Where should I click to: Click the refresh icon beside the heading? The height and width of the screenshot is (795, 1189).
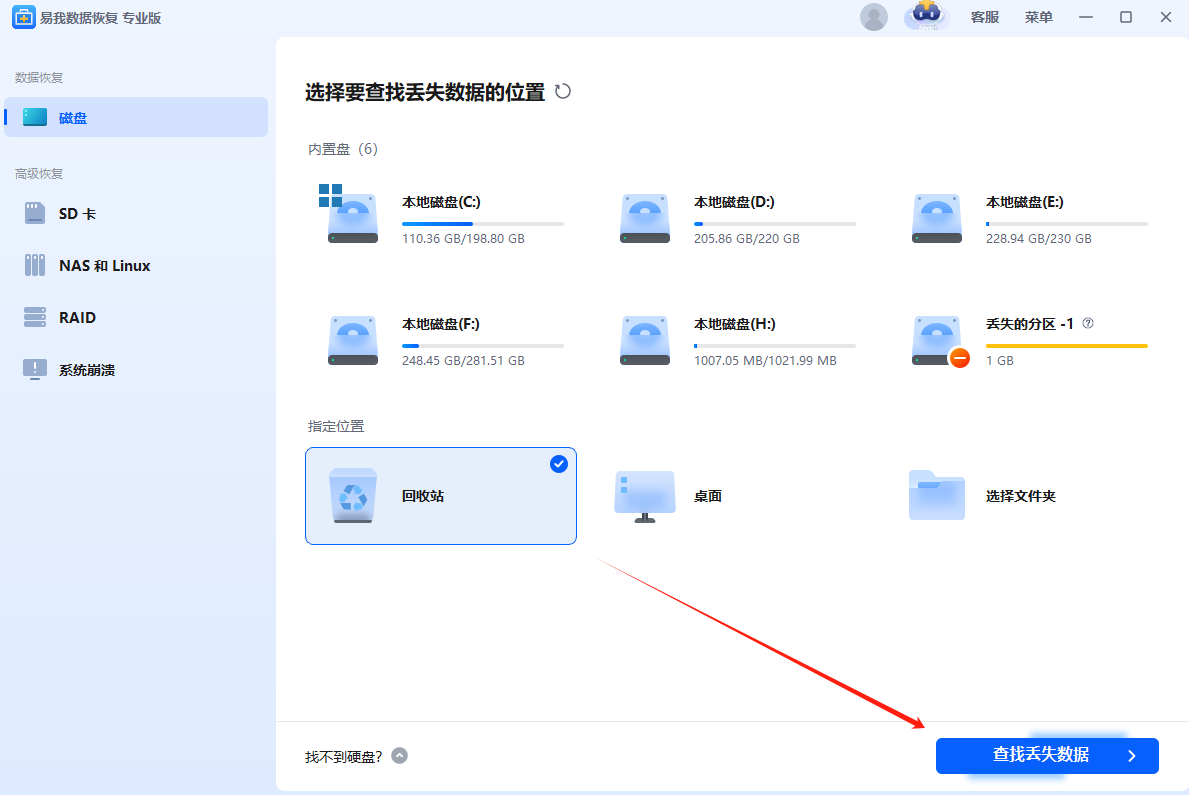click(563, 92)
